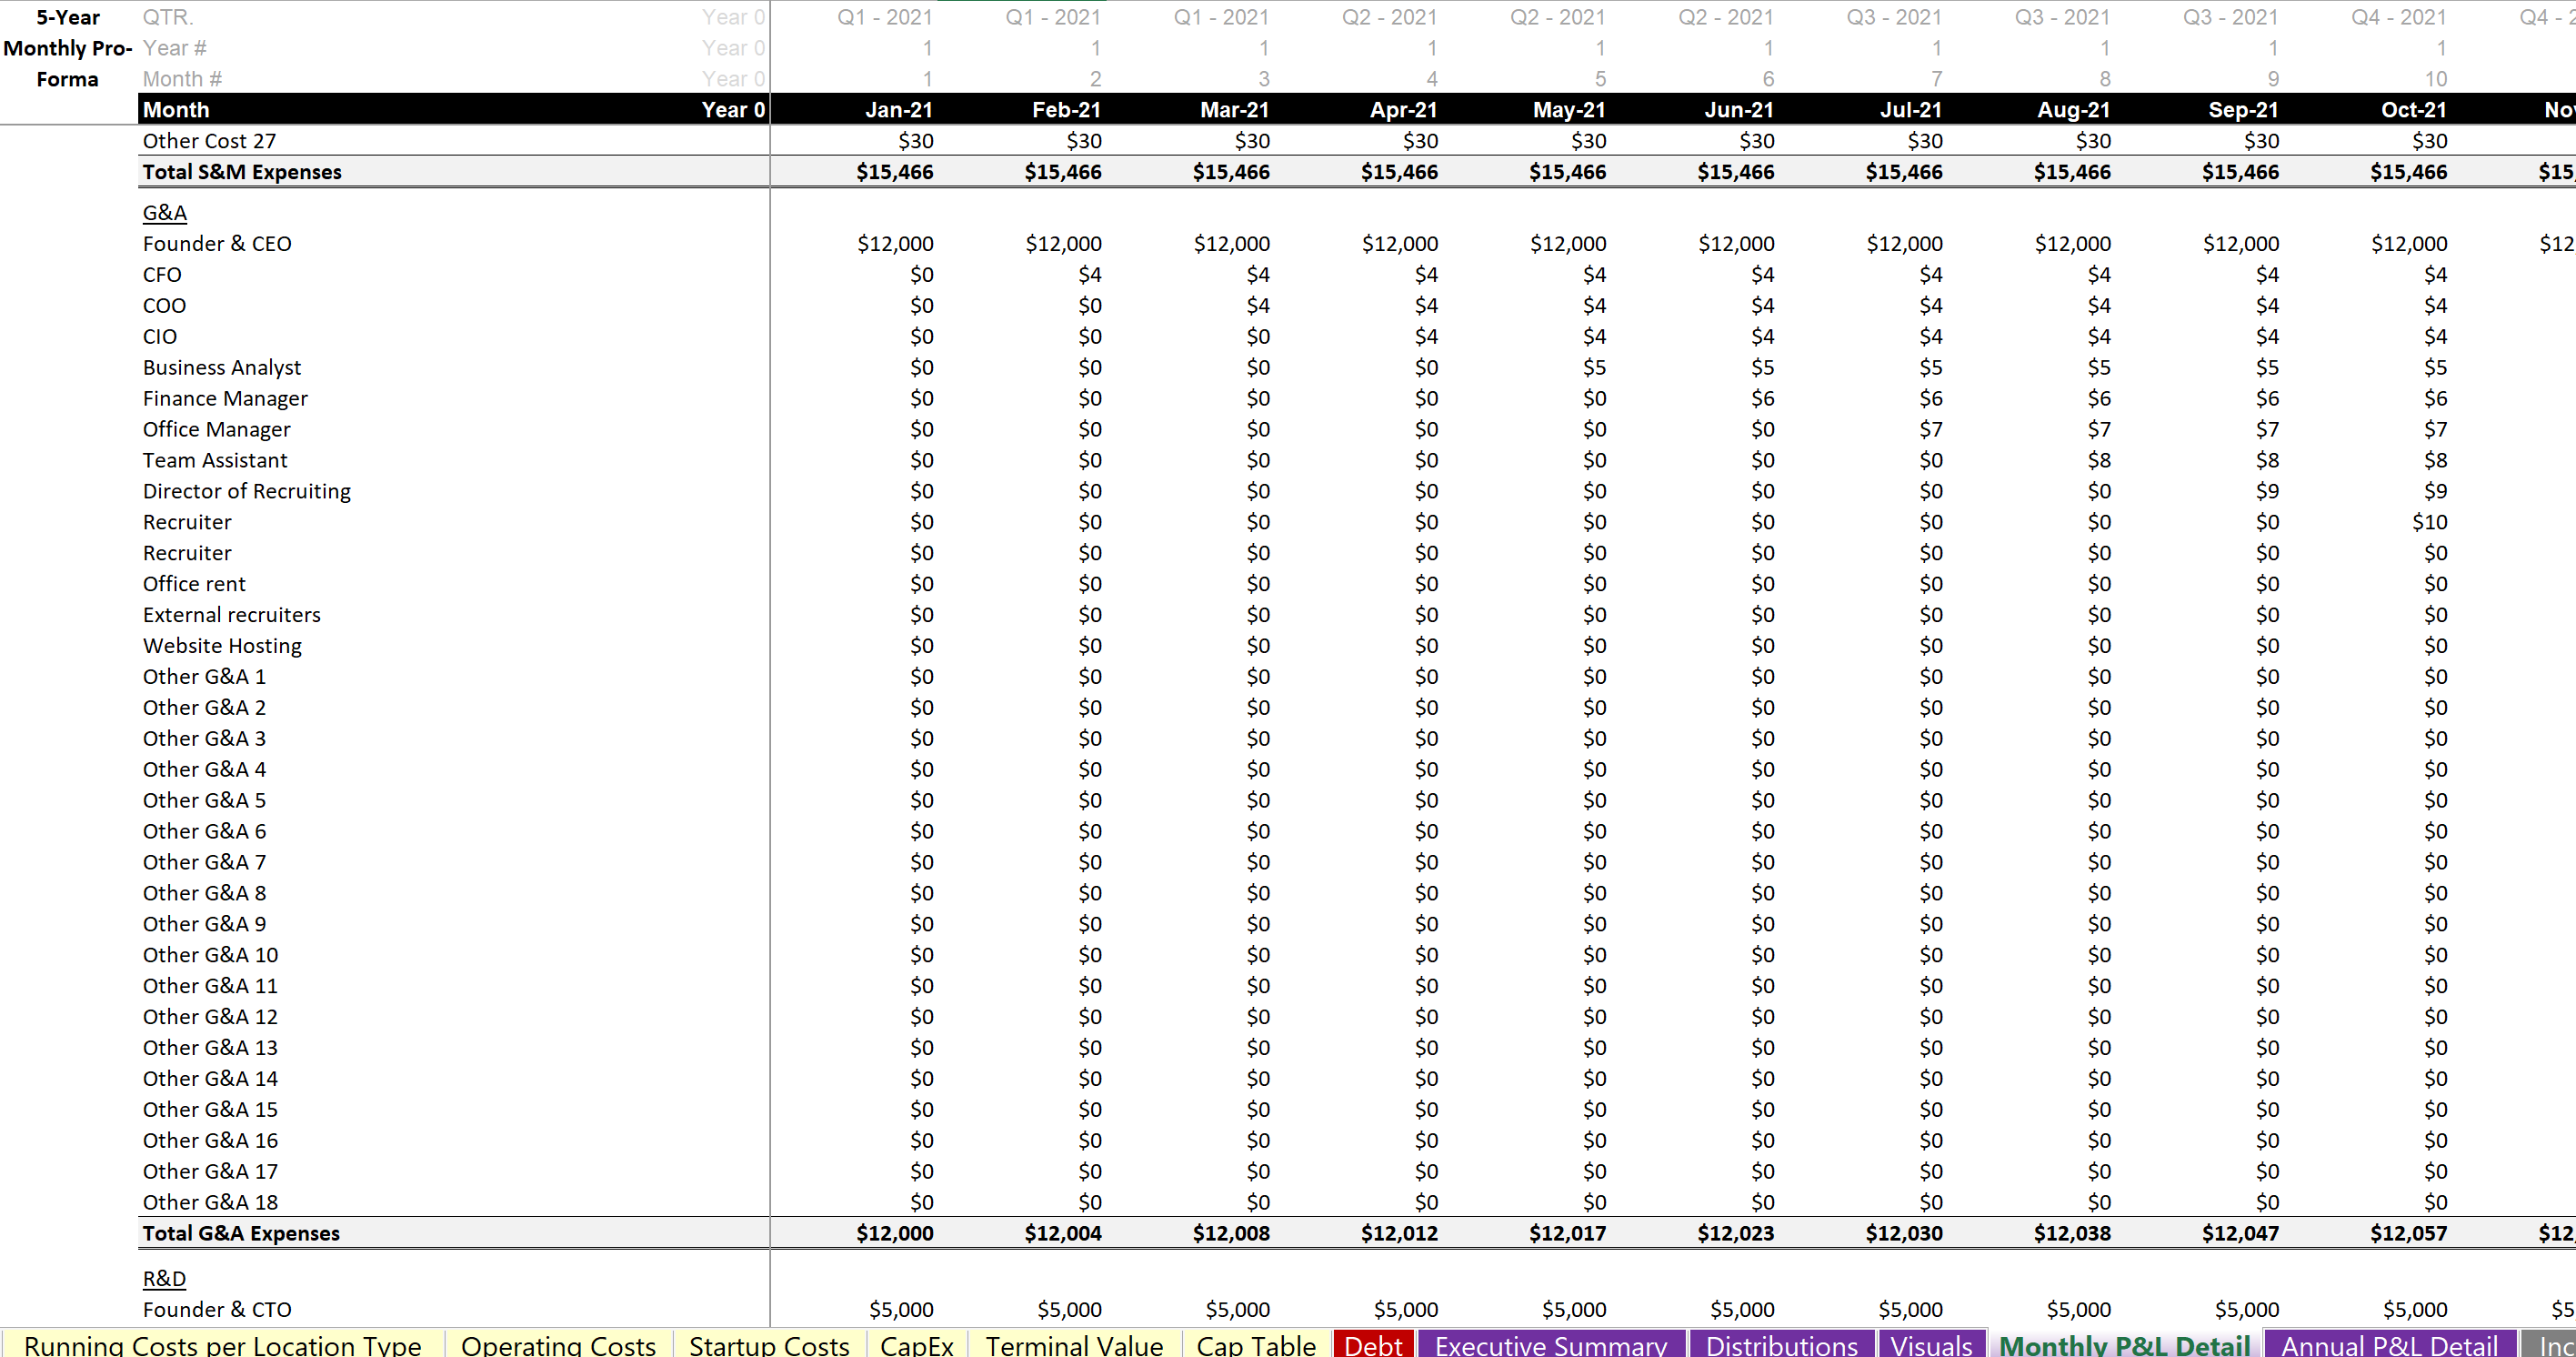Select the Jul-21 Office Manager $7 cell
This screenshot has width=2576, height=1357.
coord(1930,430)
